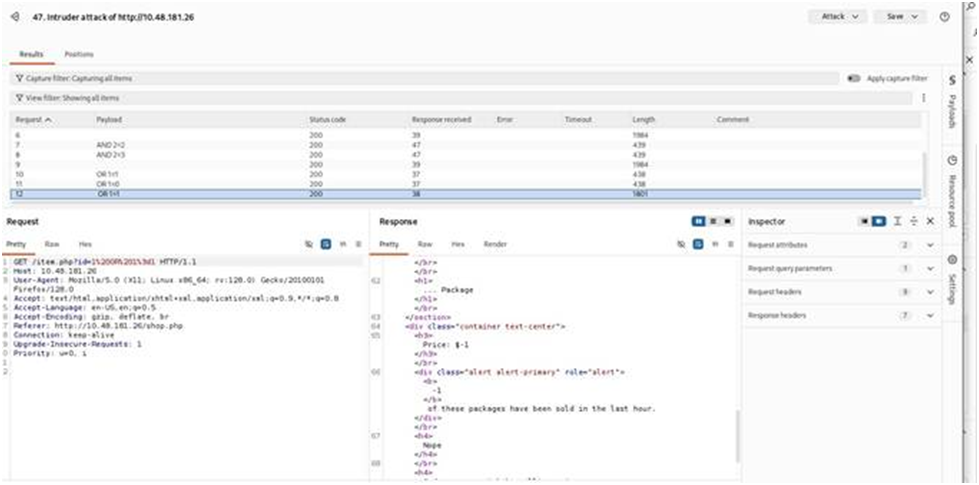Click the first Inspector layout icon

coord(865,222)
